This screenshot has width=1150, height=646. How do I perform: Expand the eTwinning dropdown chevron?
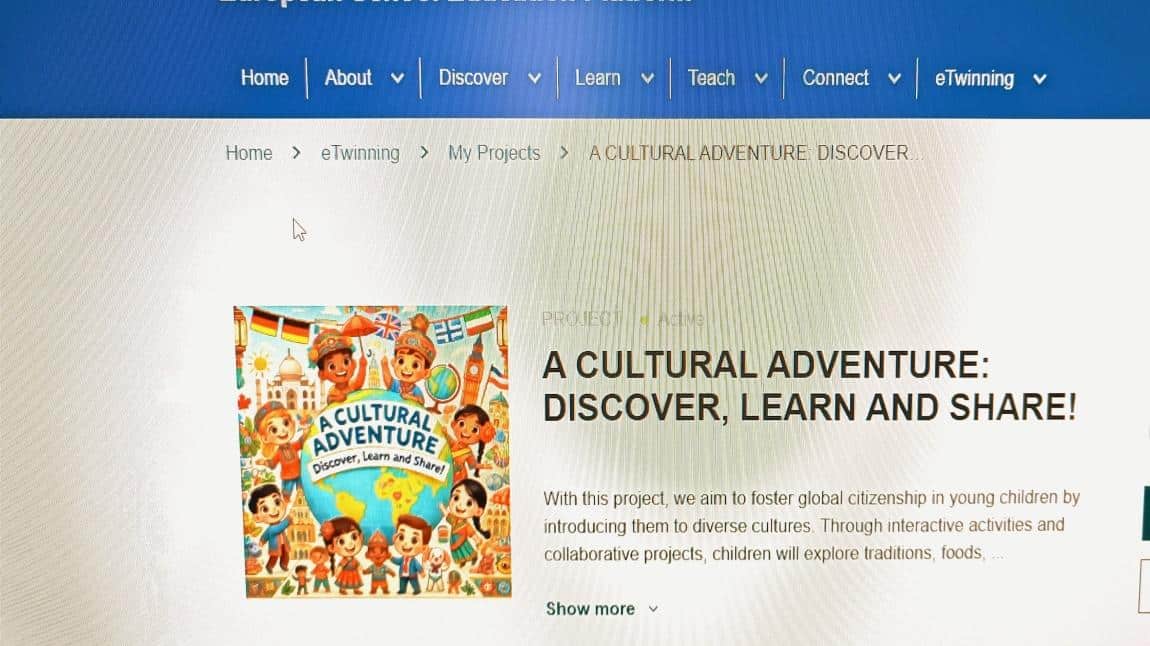coord(1040,78)
